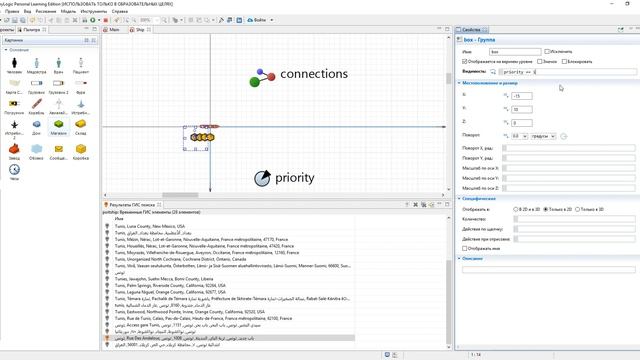
Task: Select the 'Только в 2D' radio option
Action: 546,209
